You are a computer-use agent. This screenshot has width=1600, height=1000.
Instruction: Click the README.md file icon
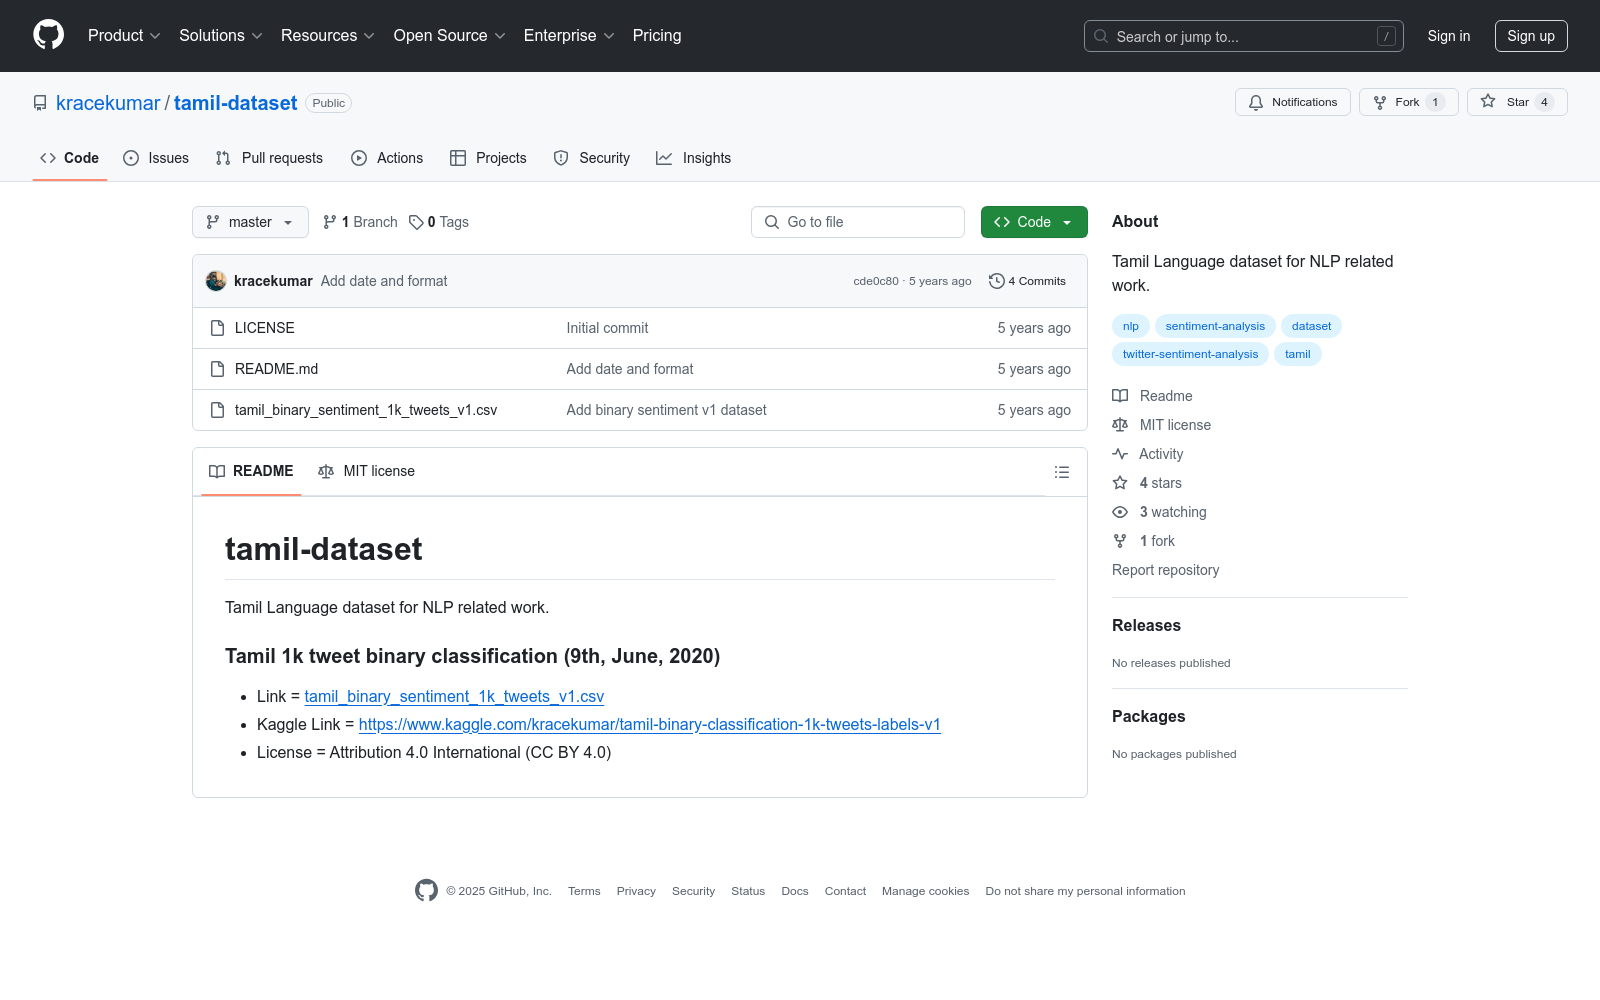pyautogui.click(x=217, y=369)
